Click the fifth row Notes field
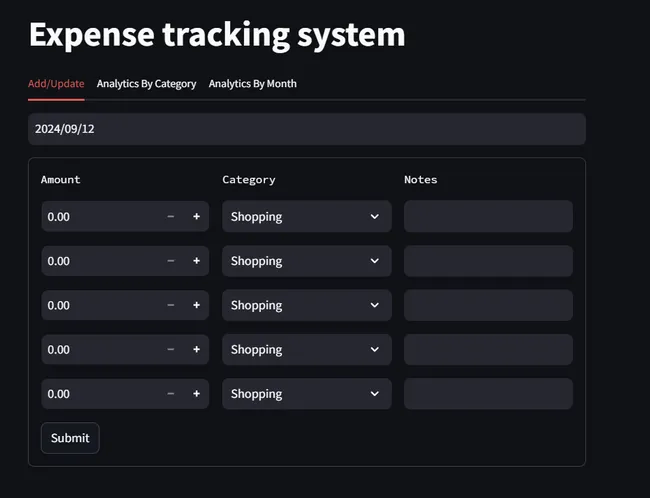Screen dimensions: 650x498 click(488, 394)
